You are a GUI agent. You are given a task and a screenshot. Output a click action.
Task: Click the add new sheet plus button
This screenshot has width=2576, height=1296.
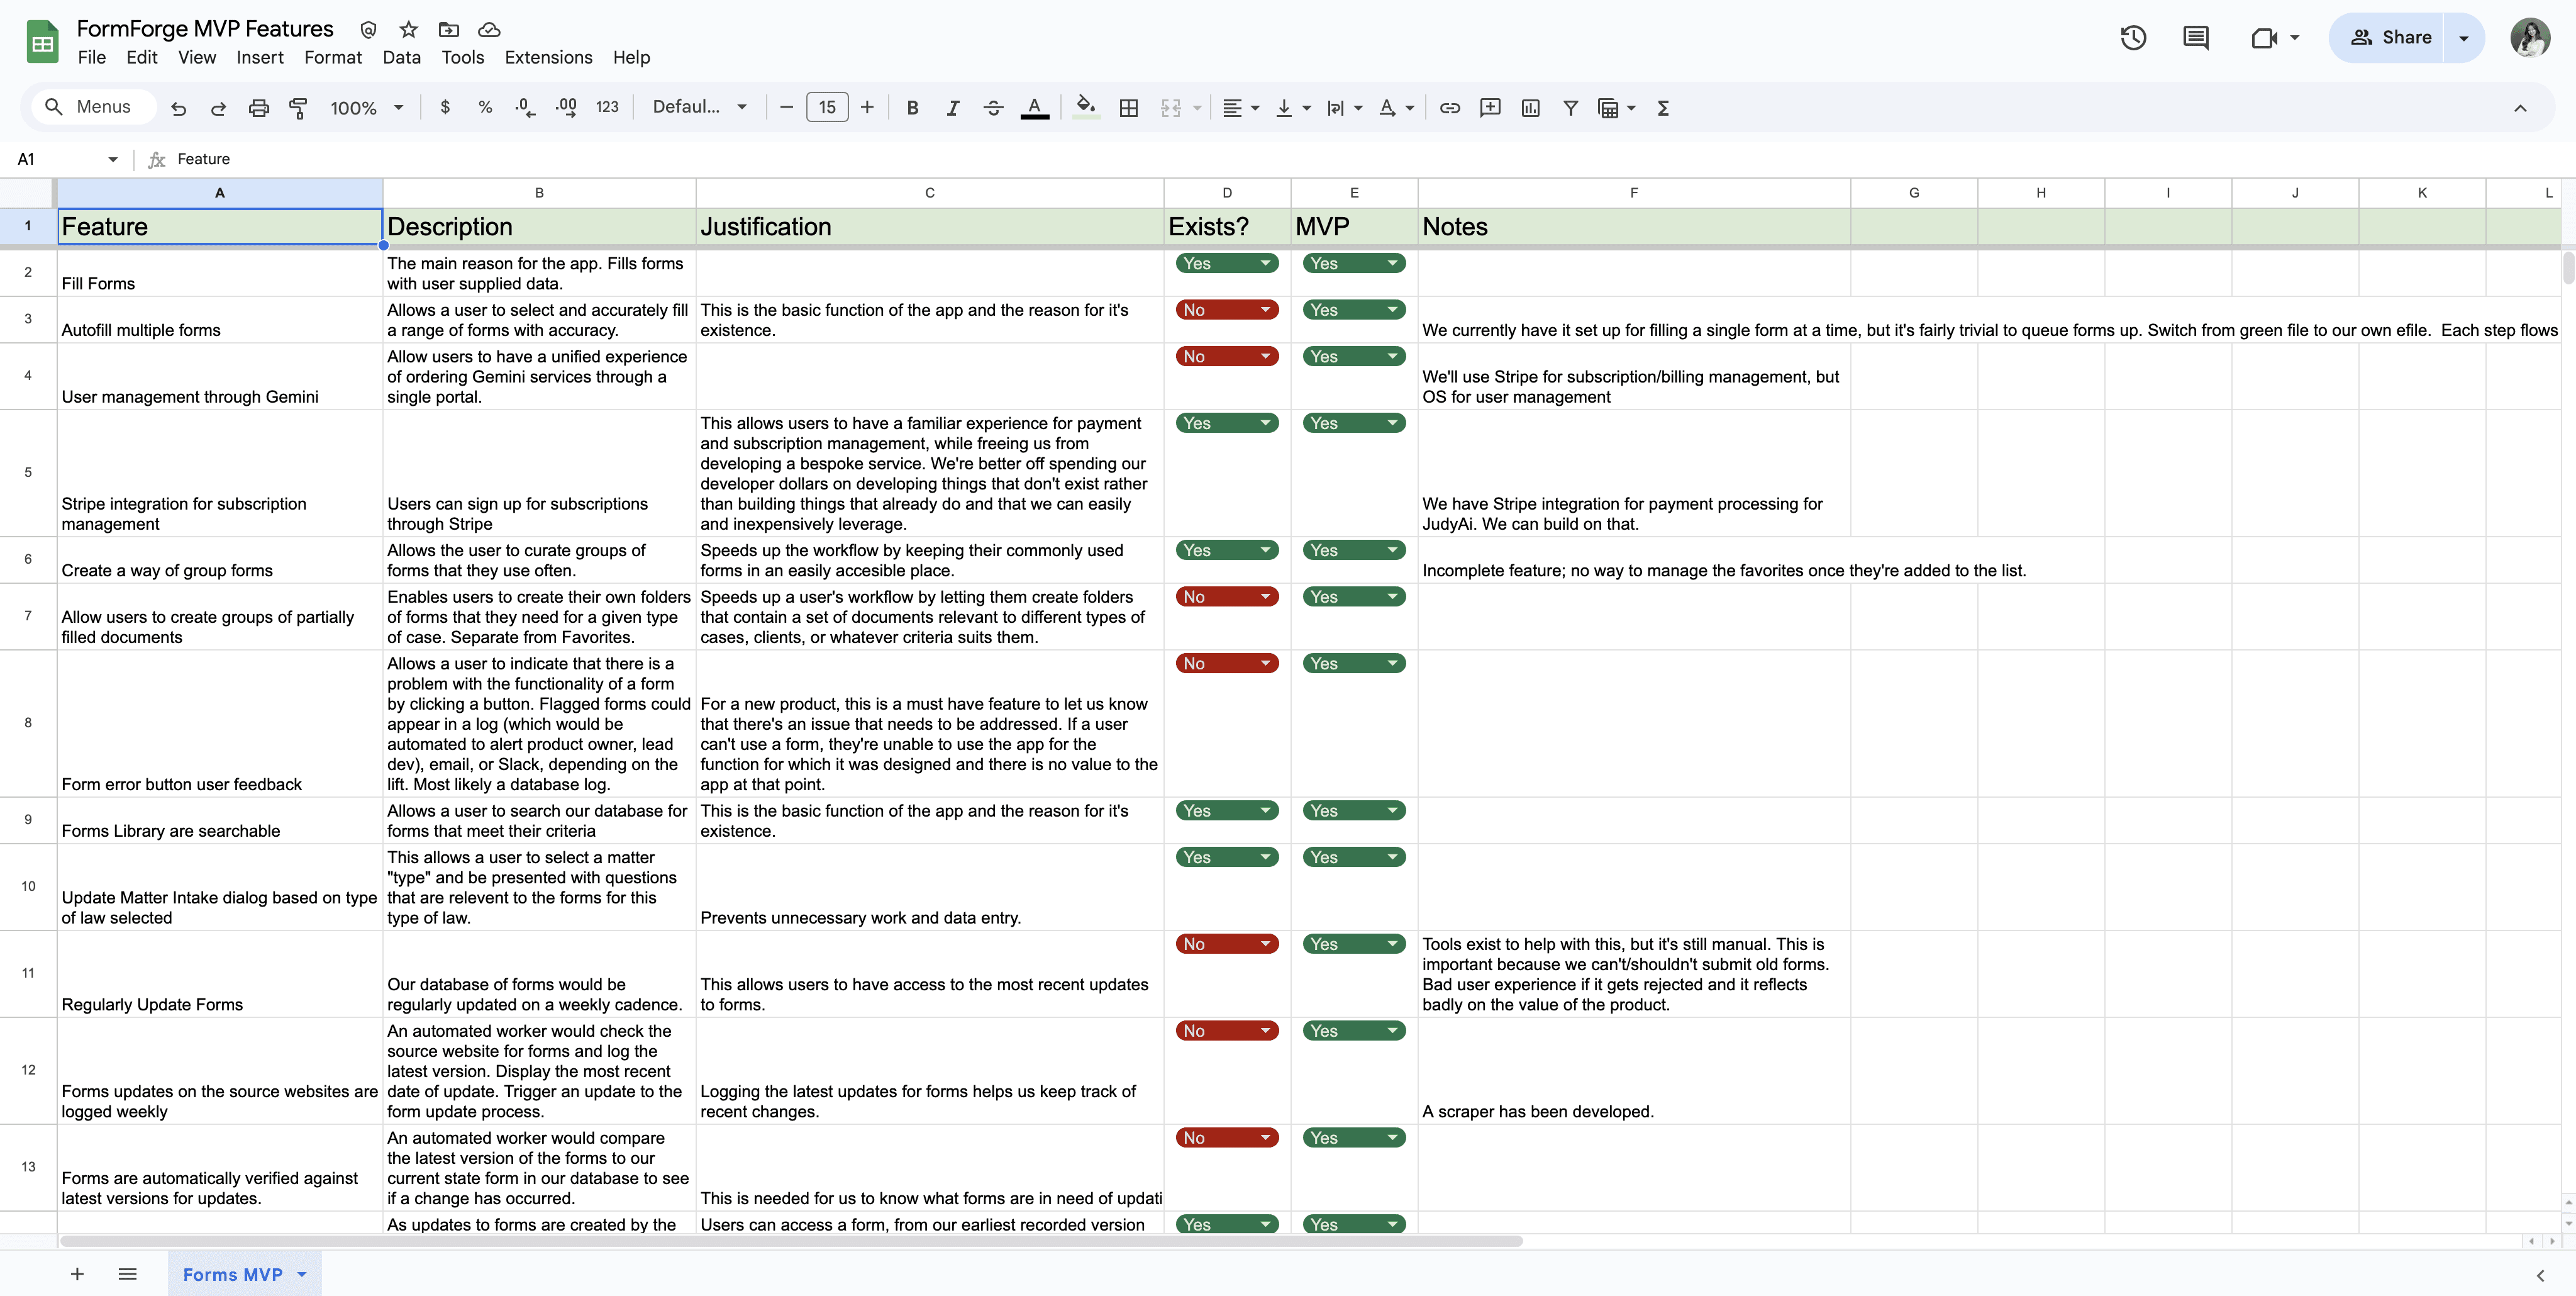click(77, 1274)
